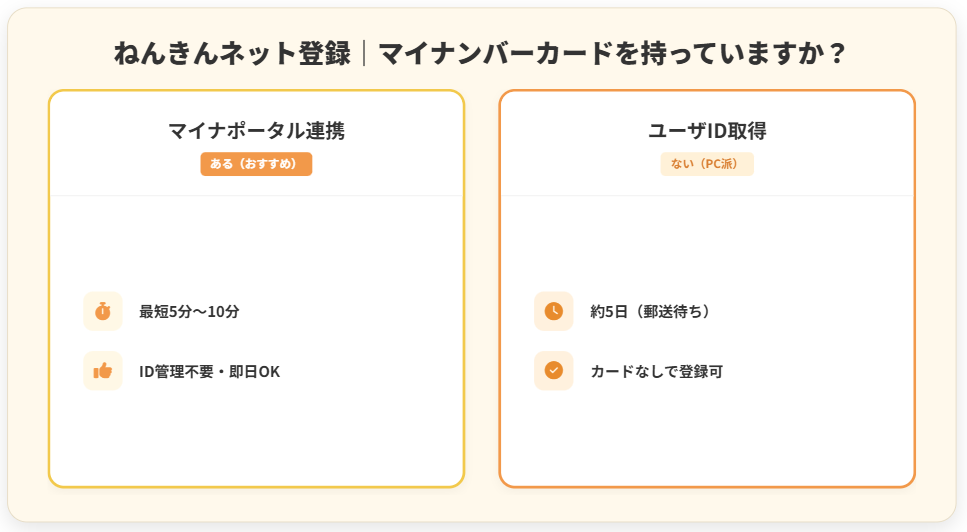
Task: Click the 最短5分〜10分 text
Action: pos(190,311)
